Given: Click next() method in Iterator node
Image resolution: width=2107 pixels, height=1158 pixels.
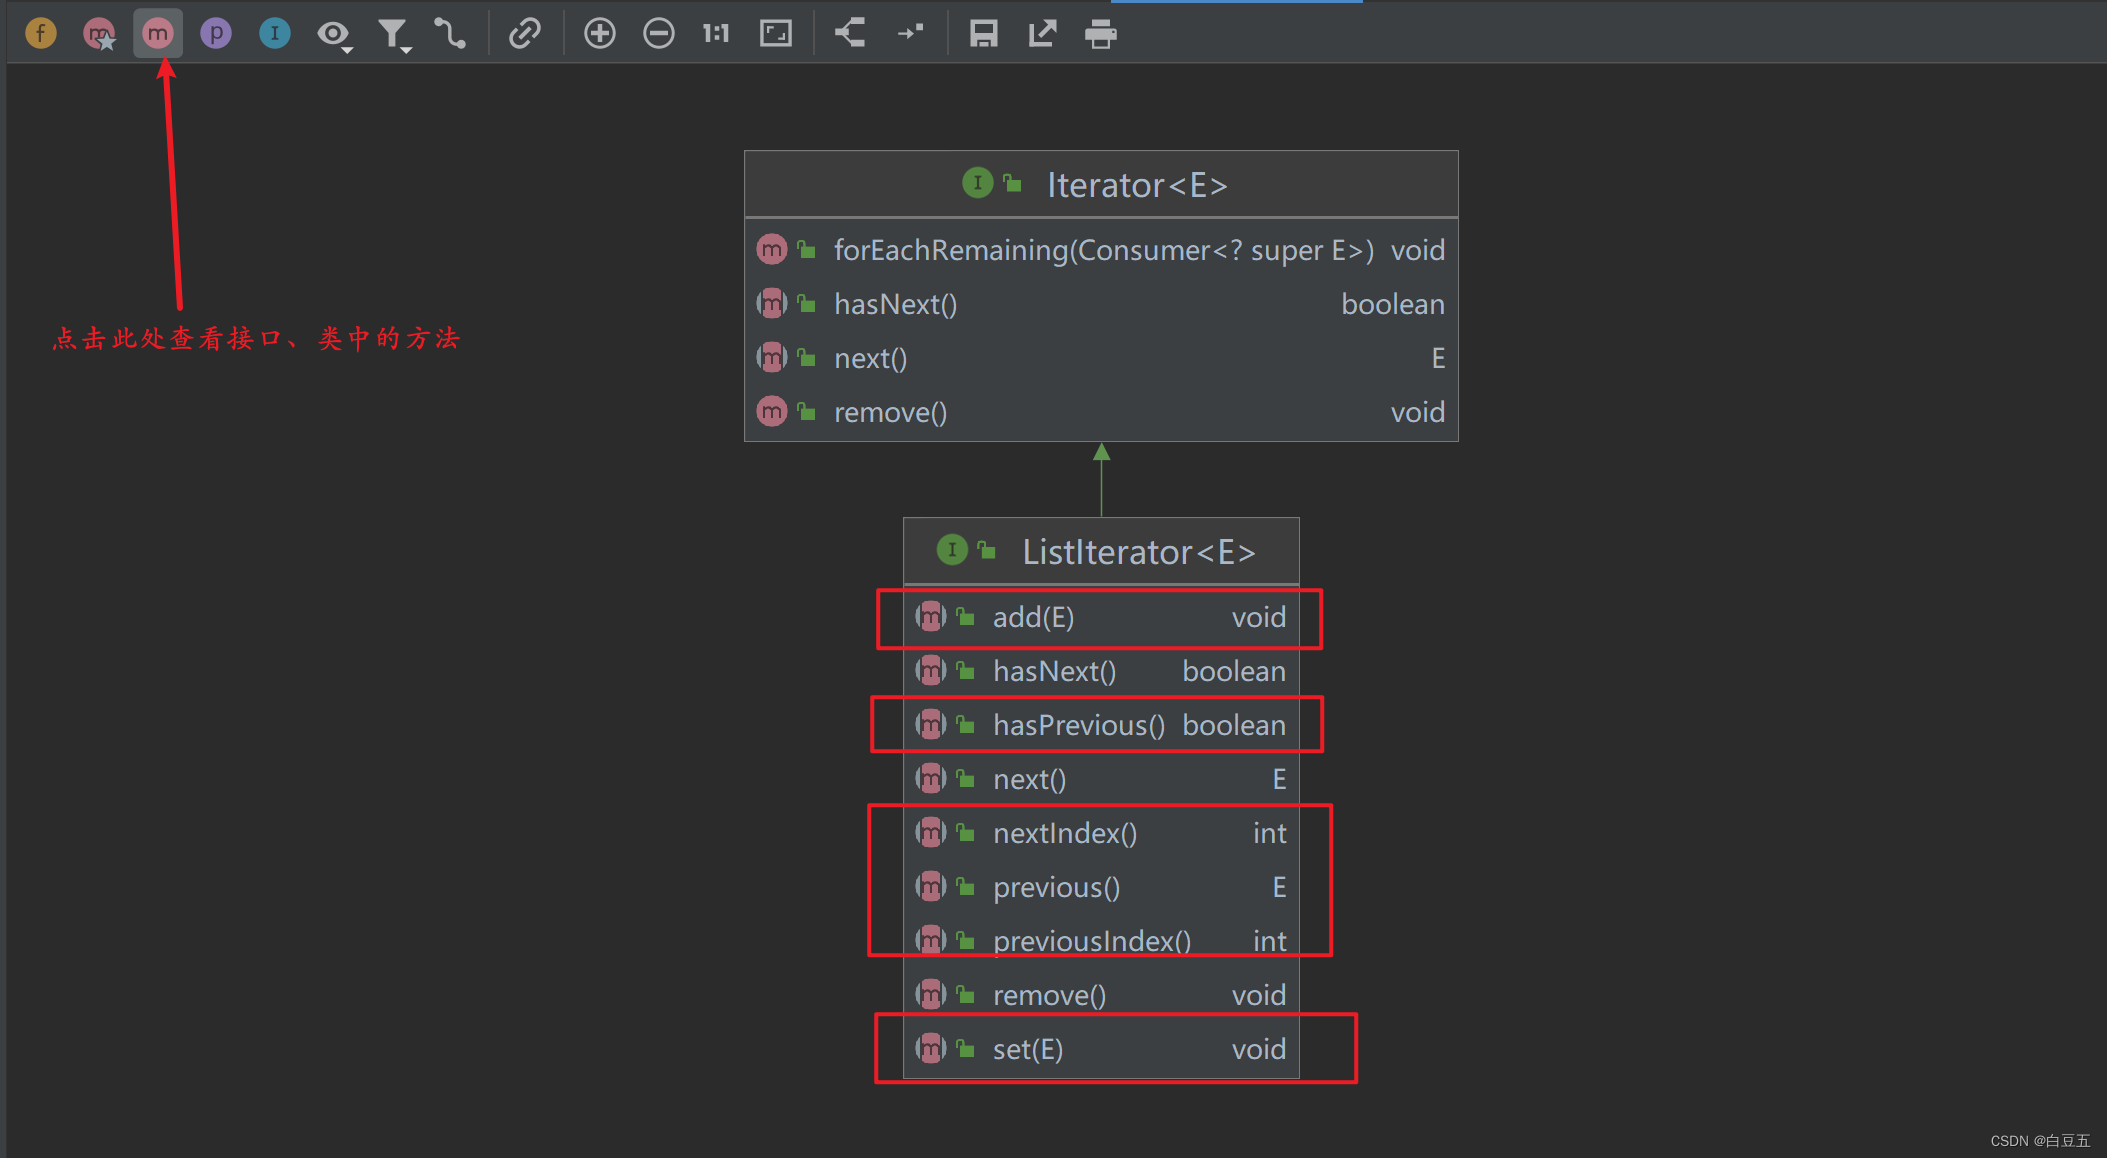Looking at the screenshot, I should 1101,358.
